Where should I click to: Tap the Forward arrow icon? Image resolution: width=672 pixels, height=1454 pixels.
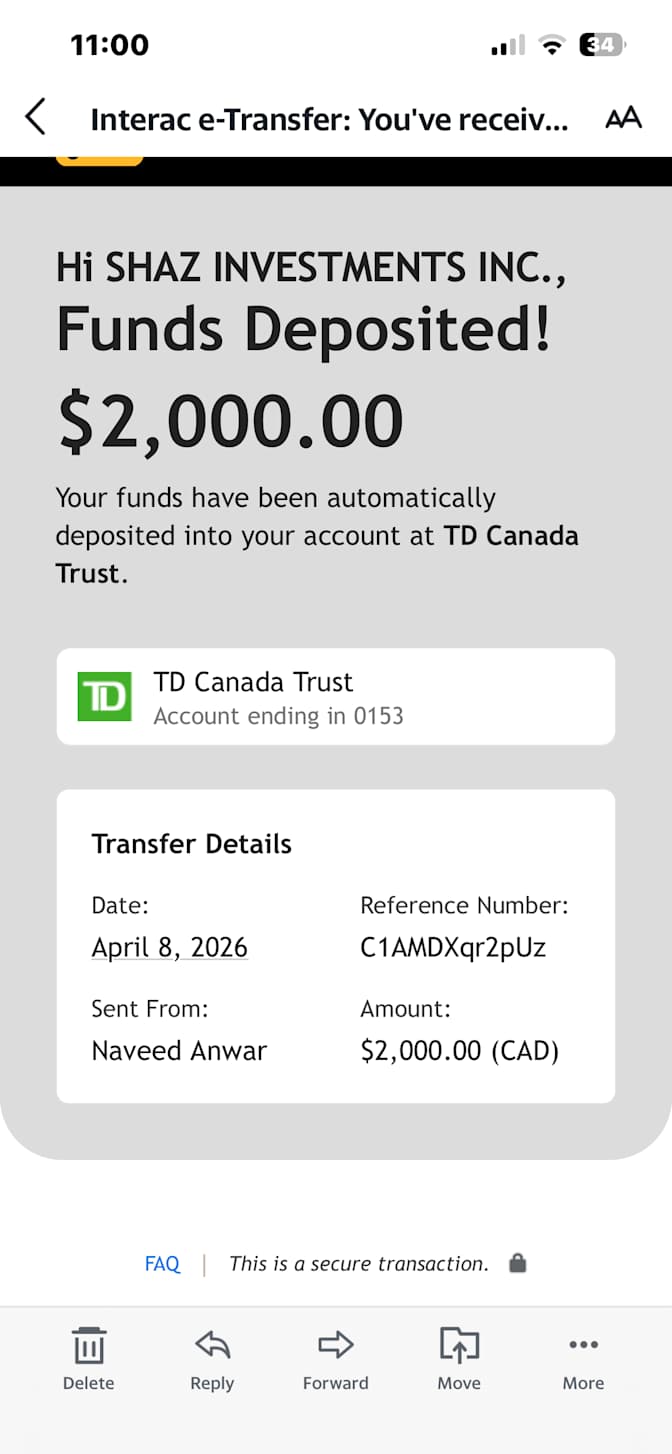tap(336, 1345)
